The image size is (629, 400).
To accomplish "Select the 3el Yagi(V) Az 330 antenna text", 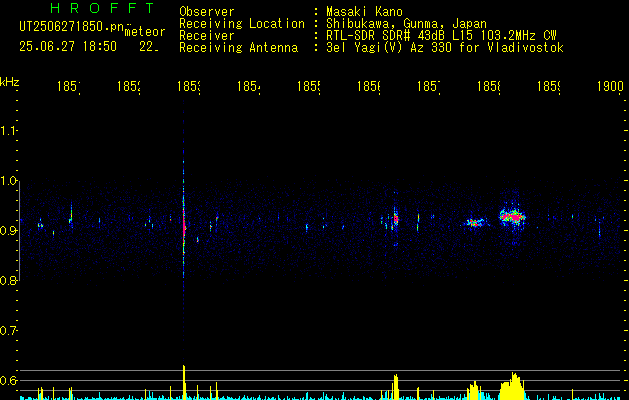I will pos(445,48).
